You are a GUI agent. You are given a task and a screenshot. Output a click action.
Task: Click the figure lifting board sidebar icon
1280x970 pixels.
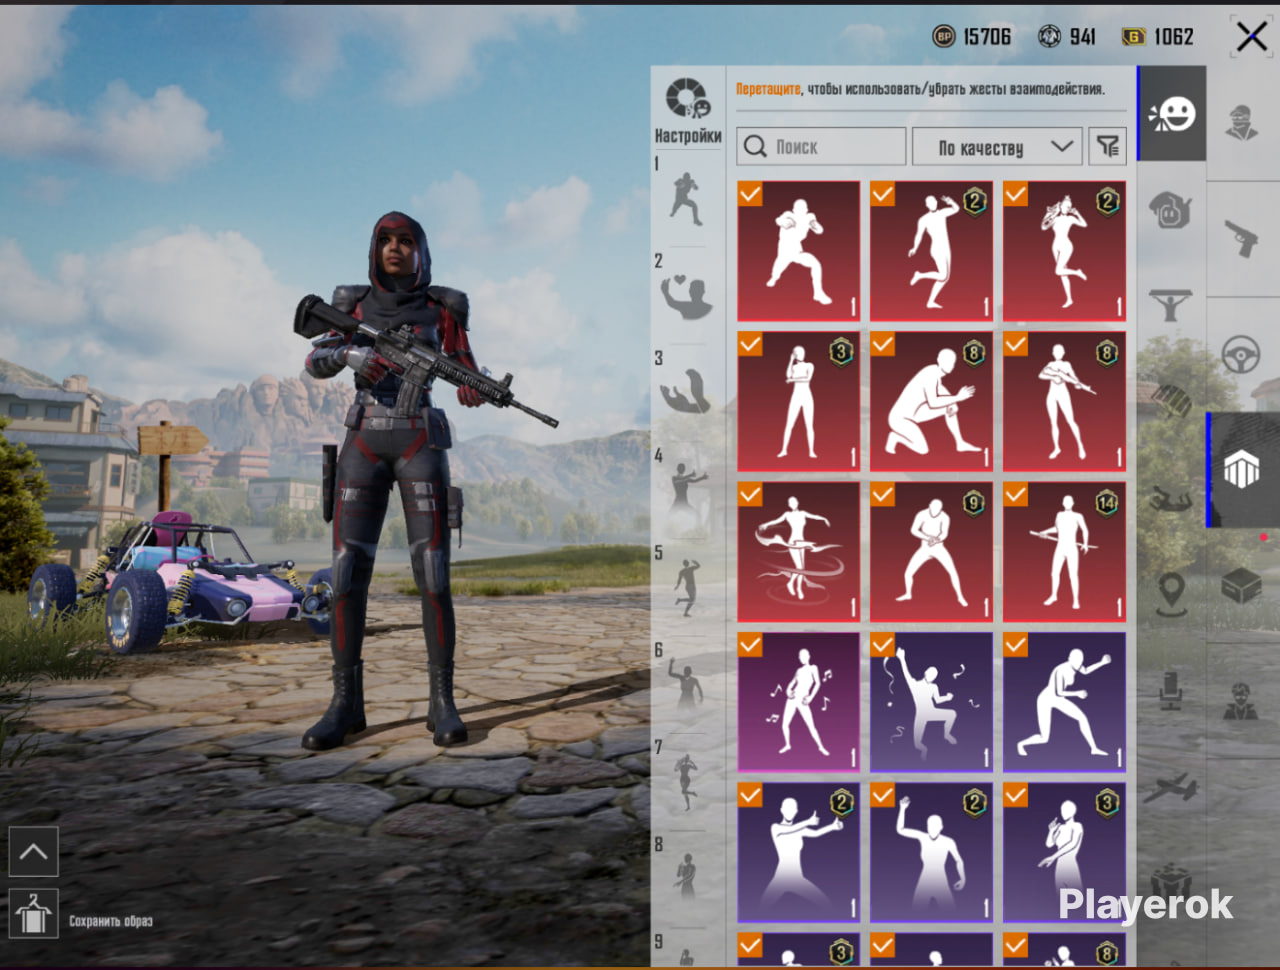(1171, 304)
